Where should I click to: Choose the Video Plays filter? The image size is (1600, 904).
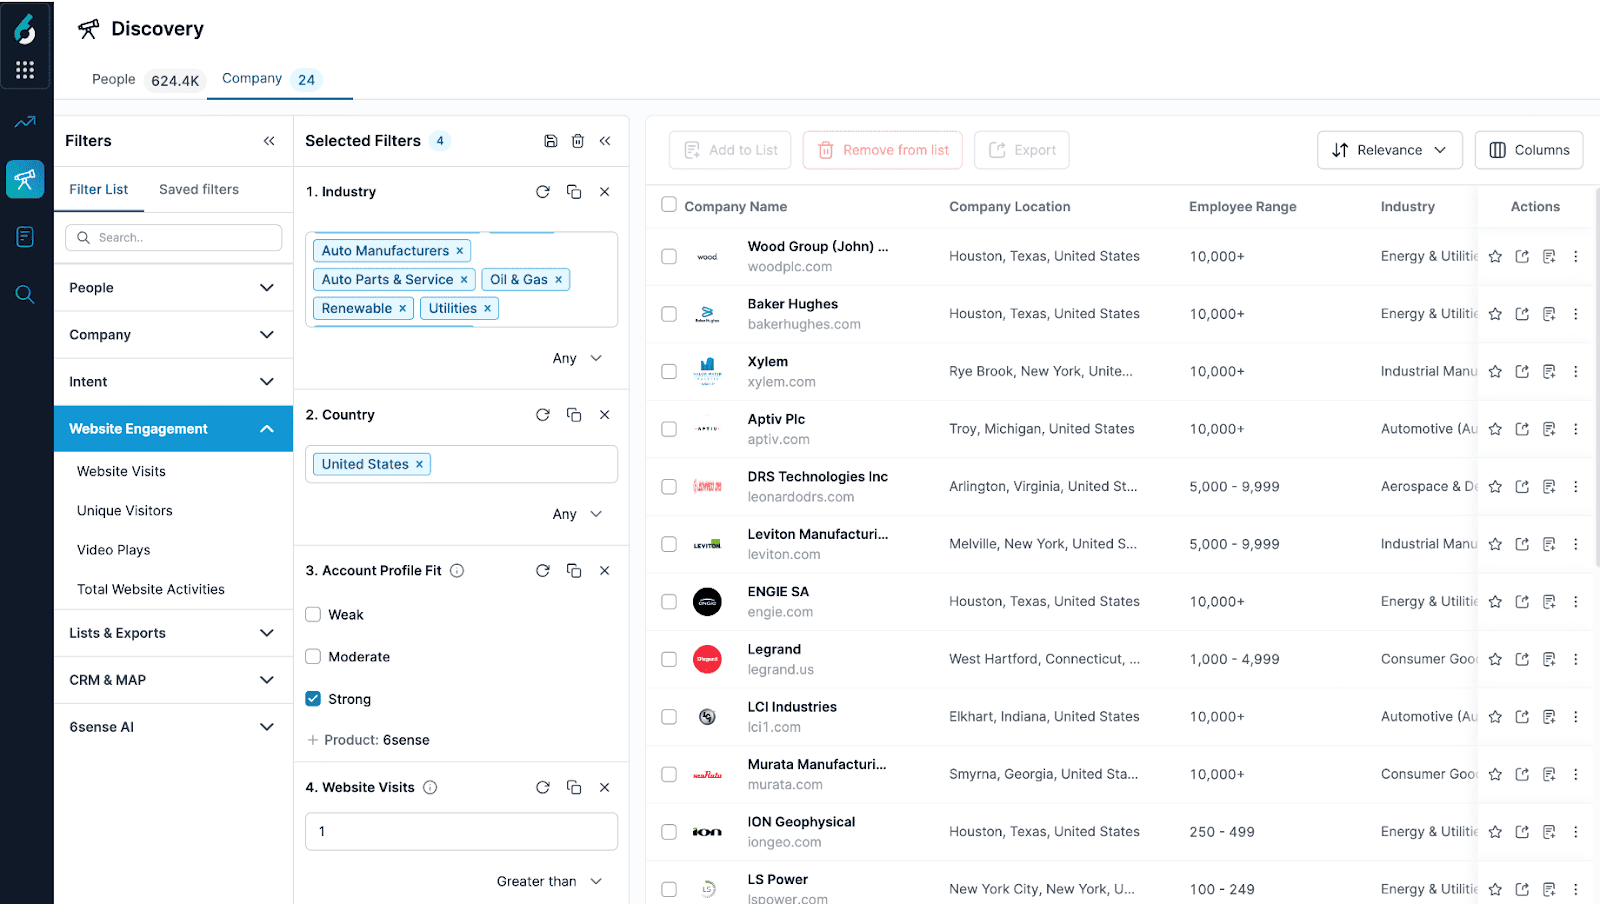114,550
